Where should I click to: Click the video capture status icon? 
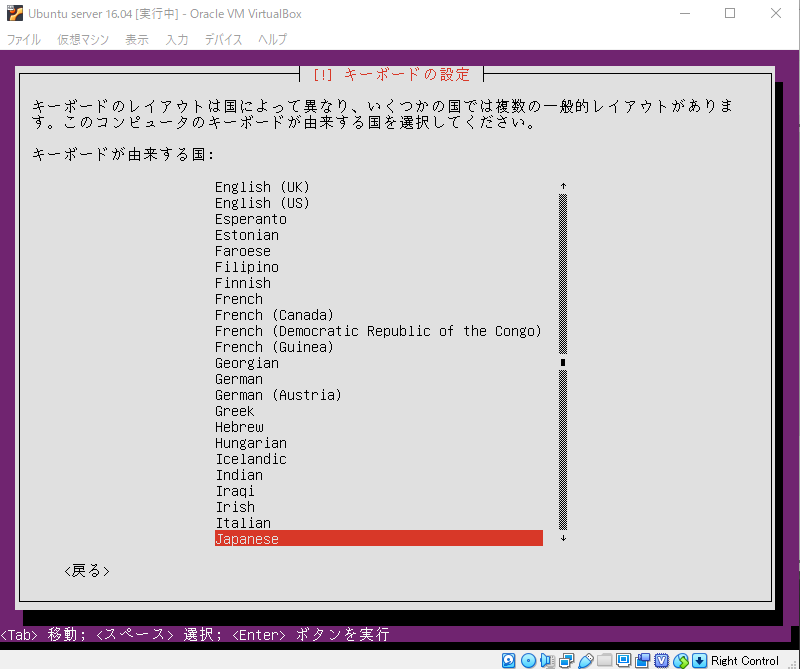pyautogui.click(x=643, y=660)
